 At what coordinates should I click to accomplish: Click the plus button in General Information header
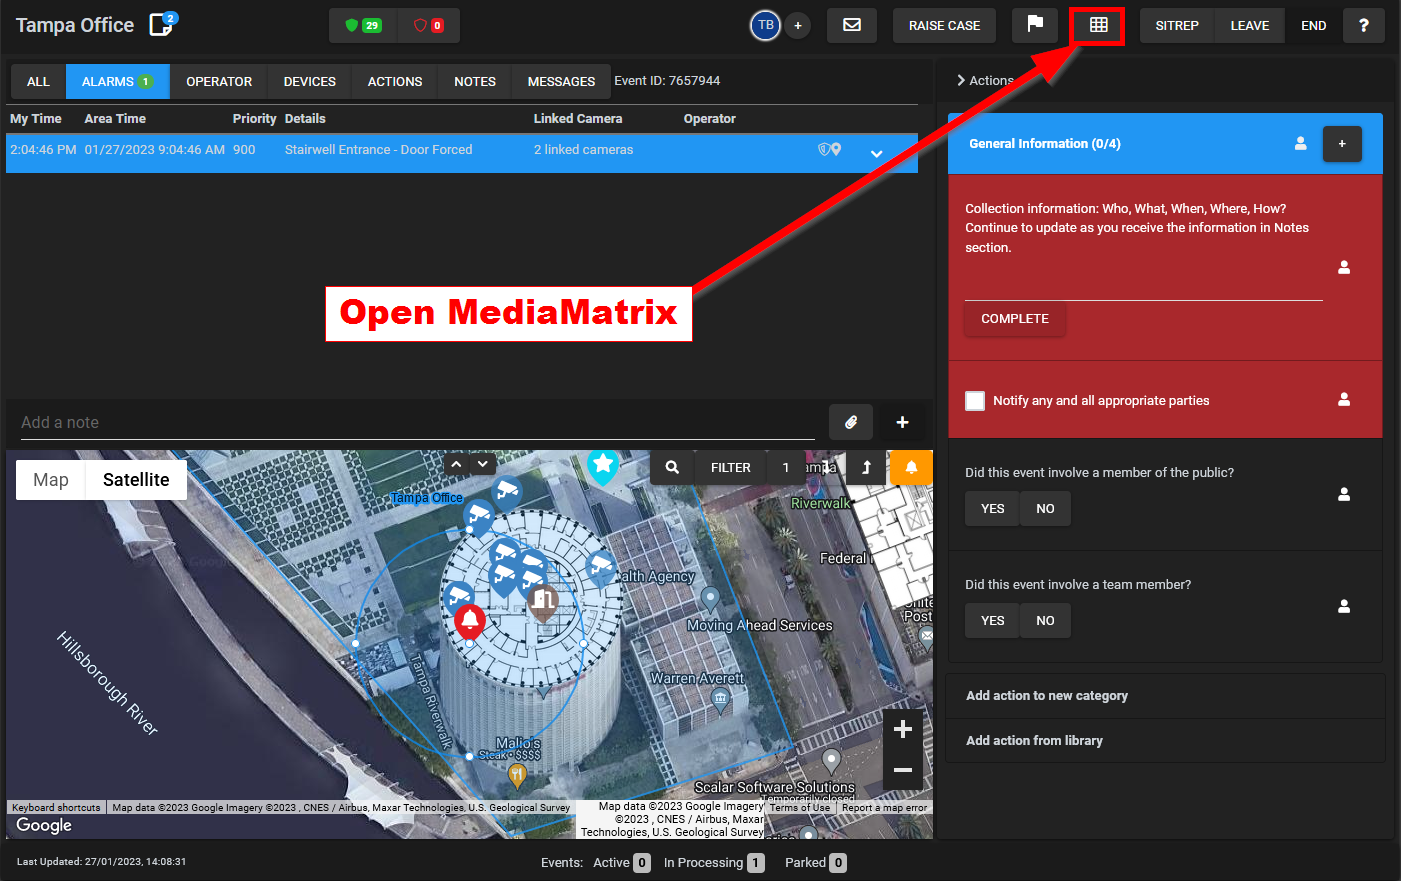coord(1342,144)
